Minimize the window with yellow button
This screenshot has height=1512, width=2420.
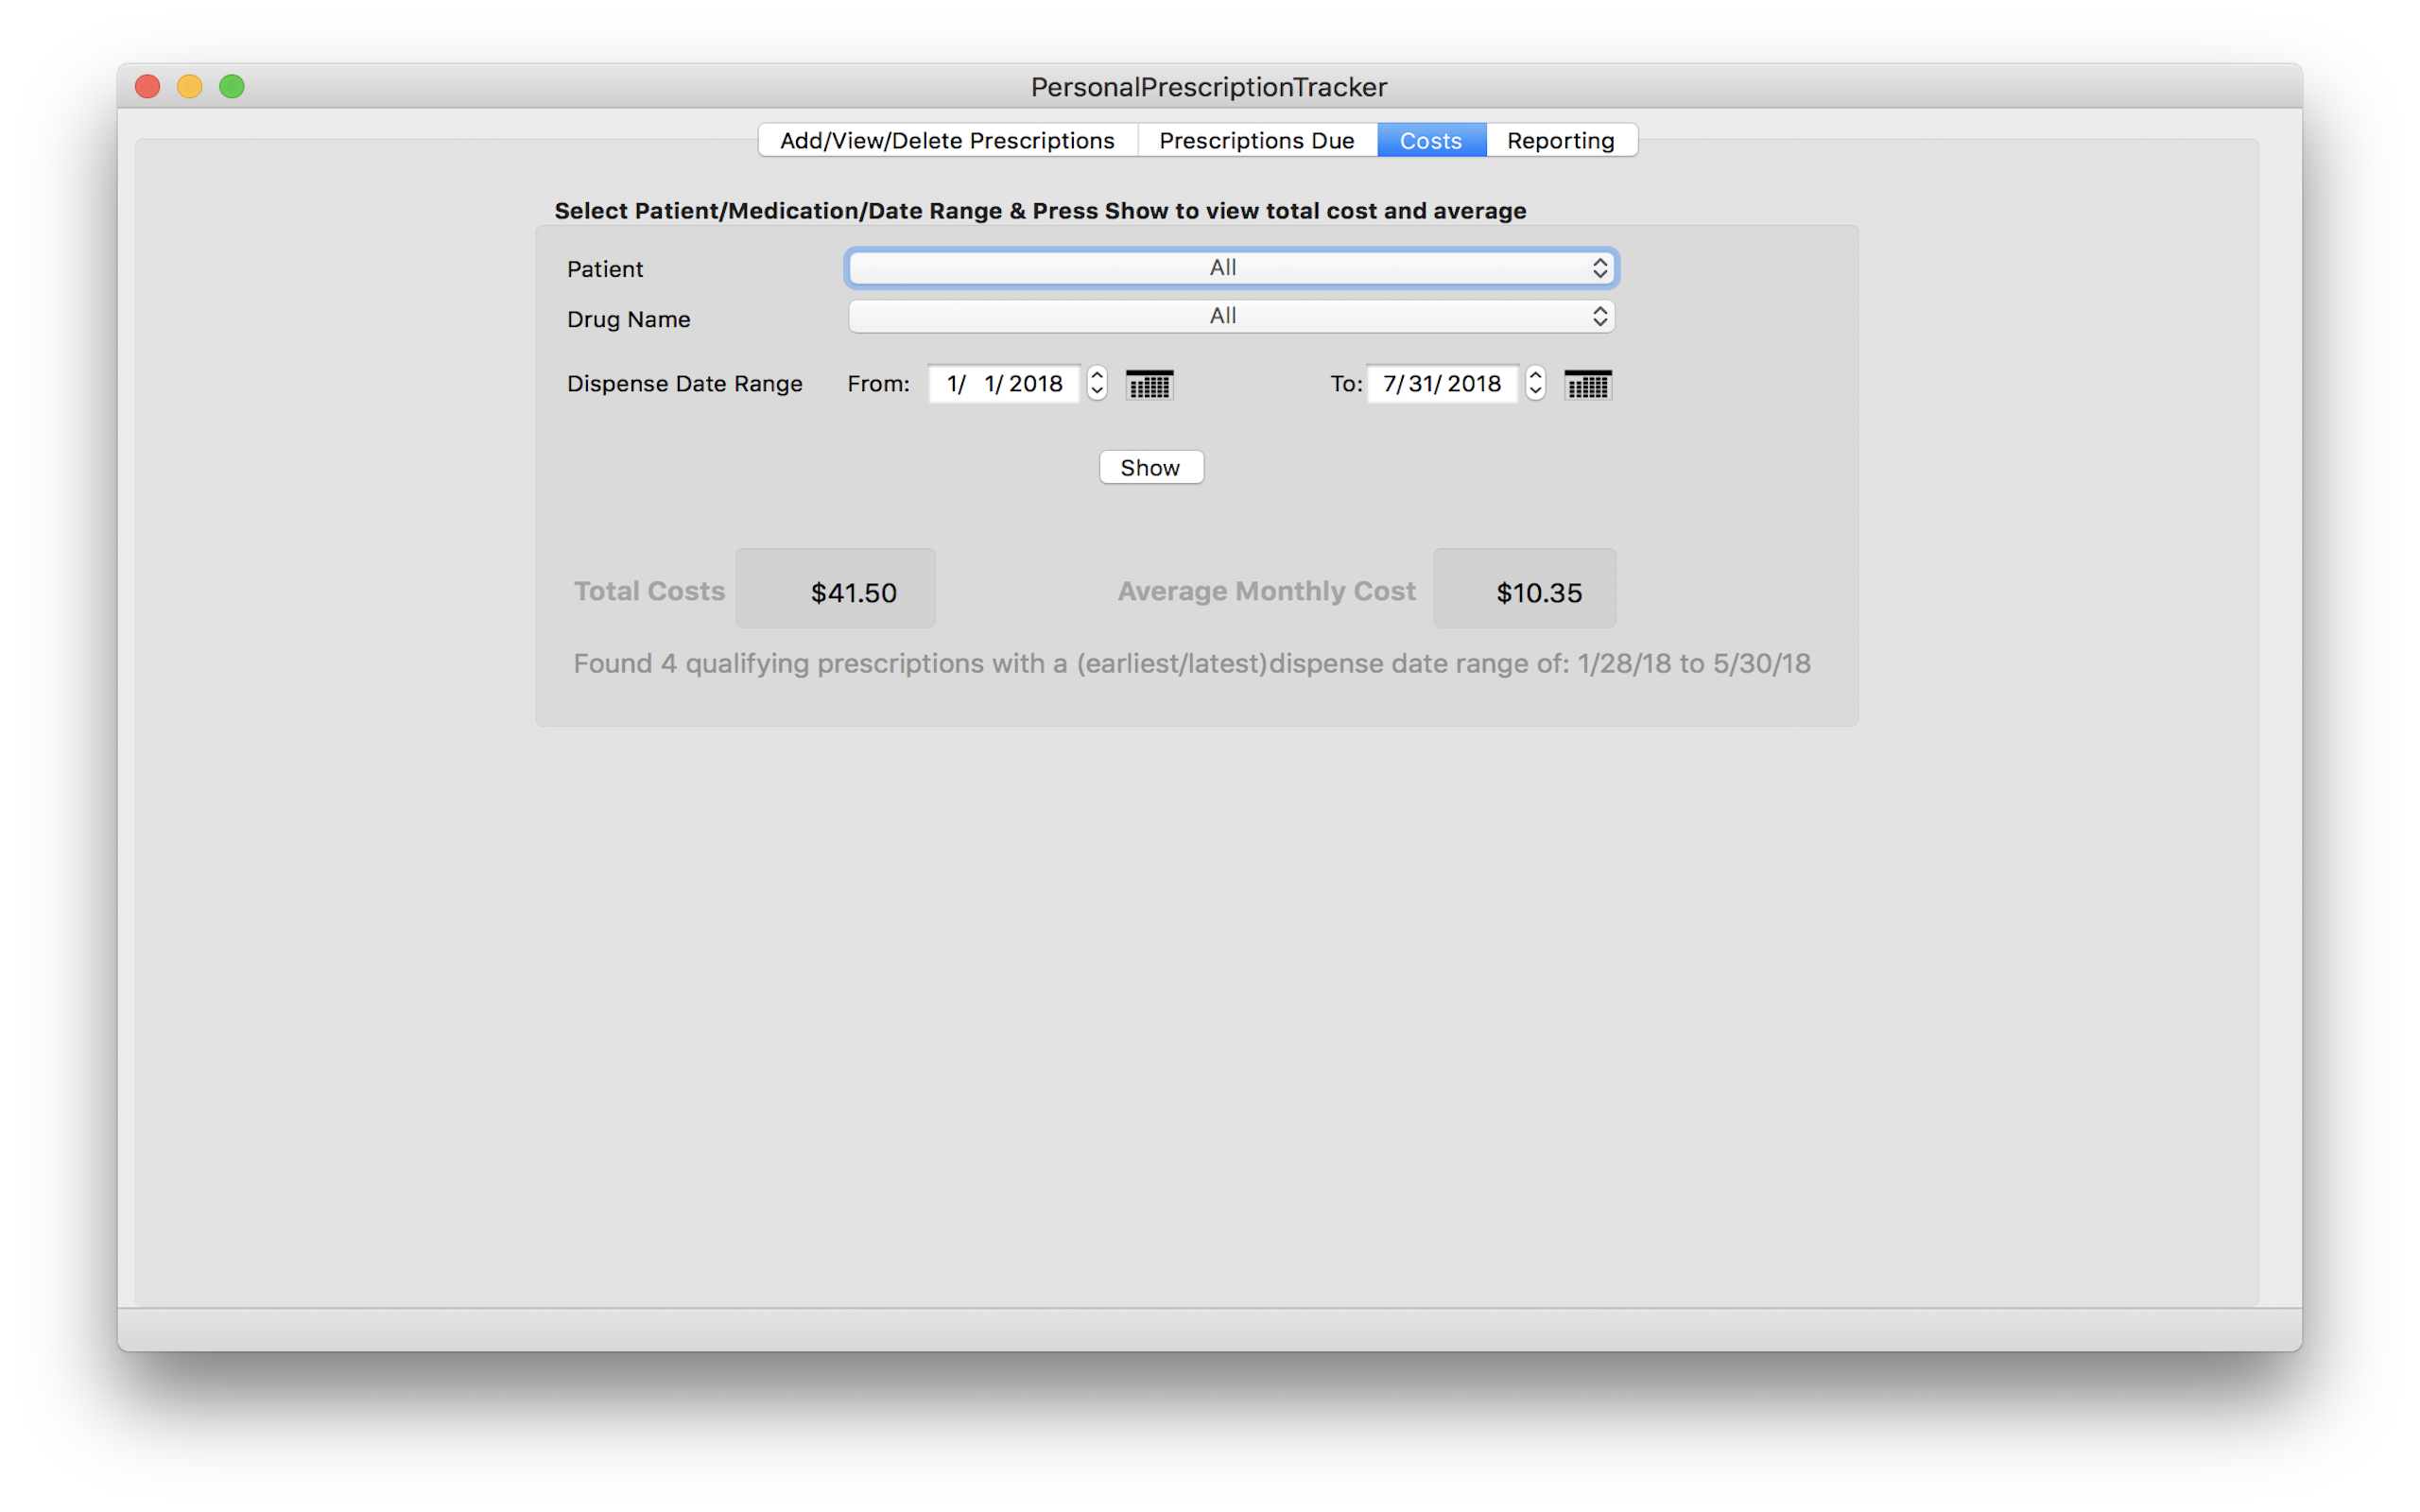[190, 87]
